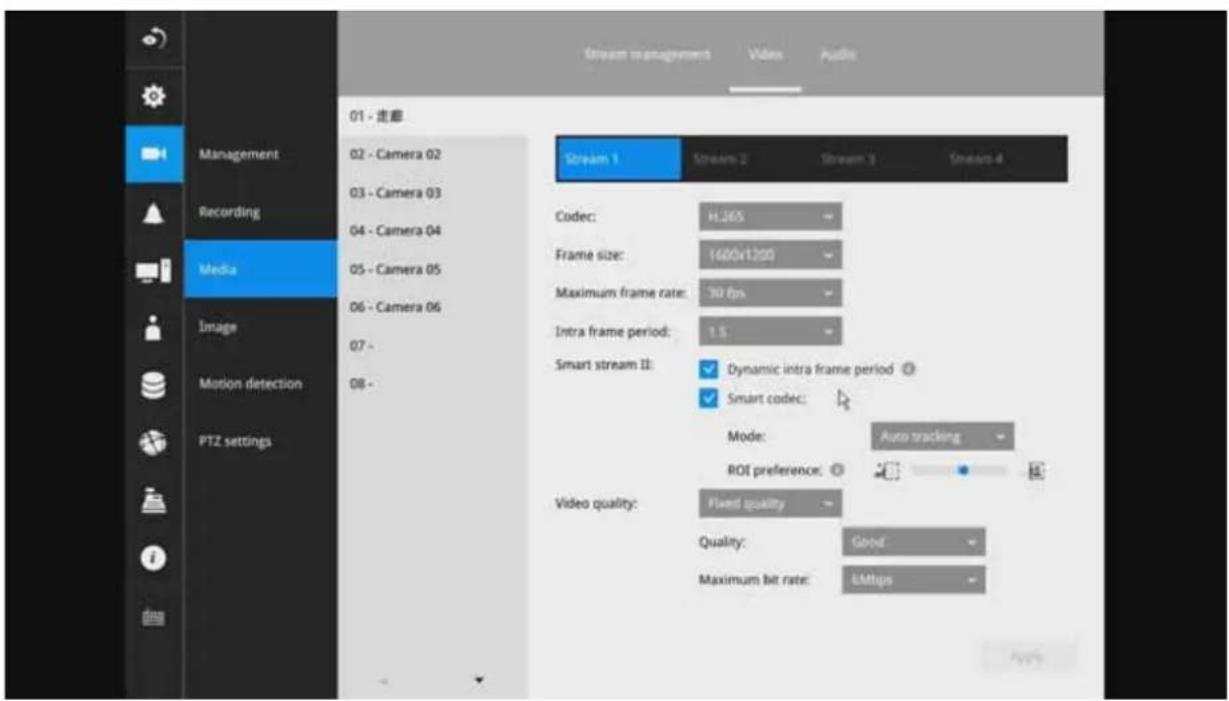The image size is (1229, 701).
Task: Select empty channel 08 in list
Action: [432, 383]
